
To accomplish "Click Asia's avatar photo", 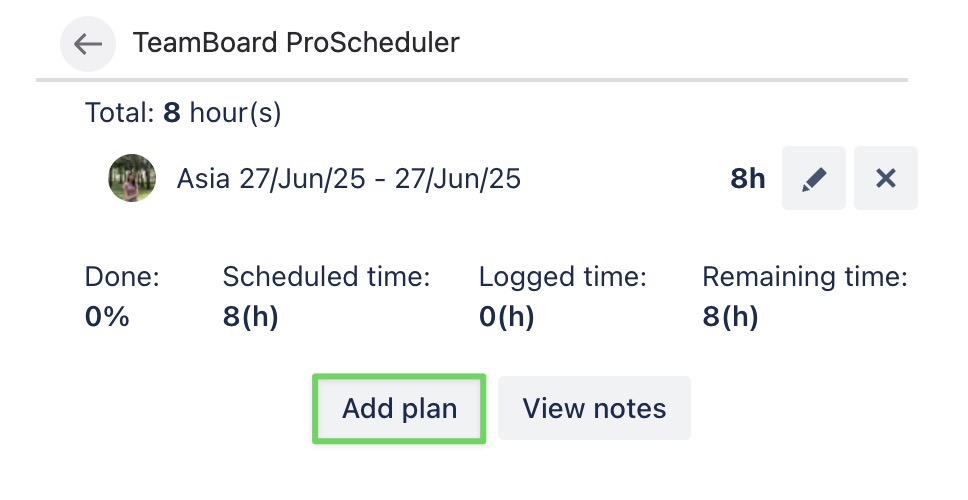I will [x=132, y=179].
